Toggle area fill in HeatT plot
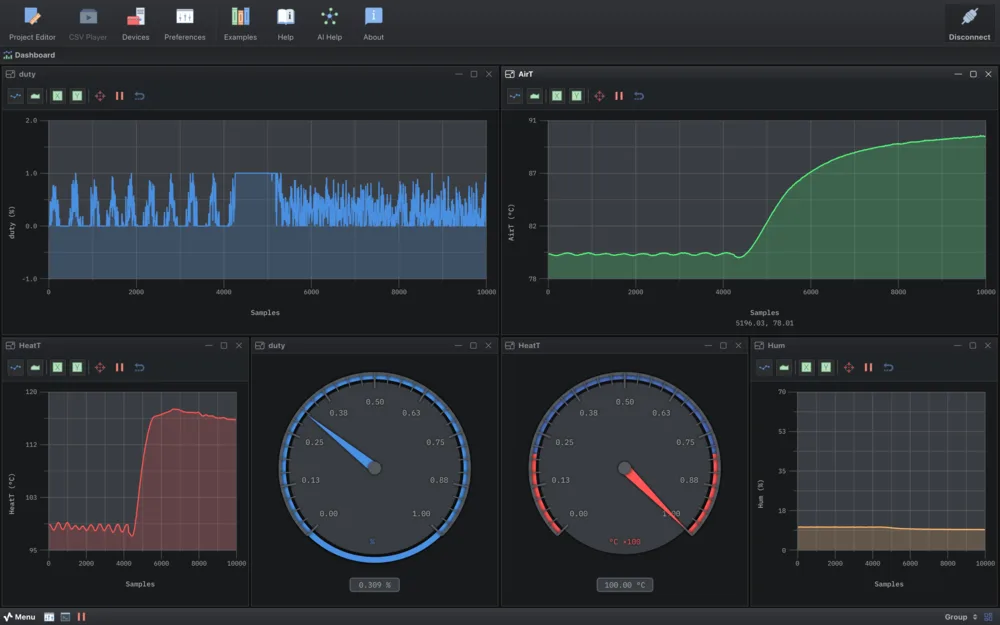 point(35,367)
